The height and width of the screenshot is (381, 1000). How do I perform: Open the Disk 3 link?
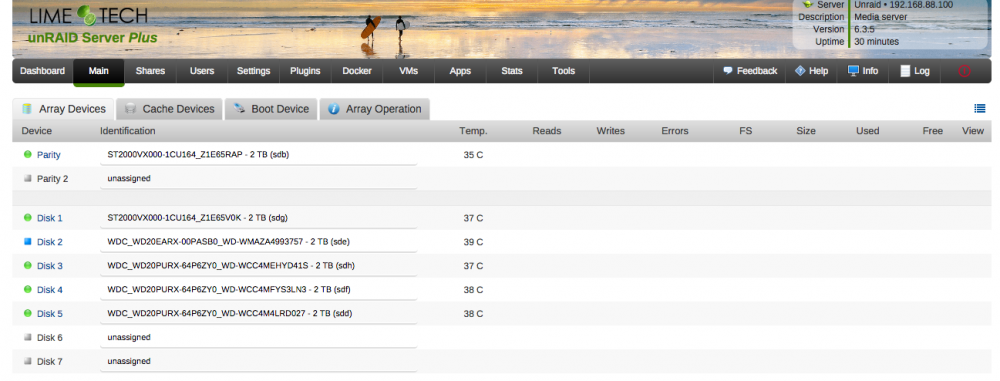point(50,266)
